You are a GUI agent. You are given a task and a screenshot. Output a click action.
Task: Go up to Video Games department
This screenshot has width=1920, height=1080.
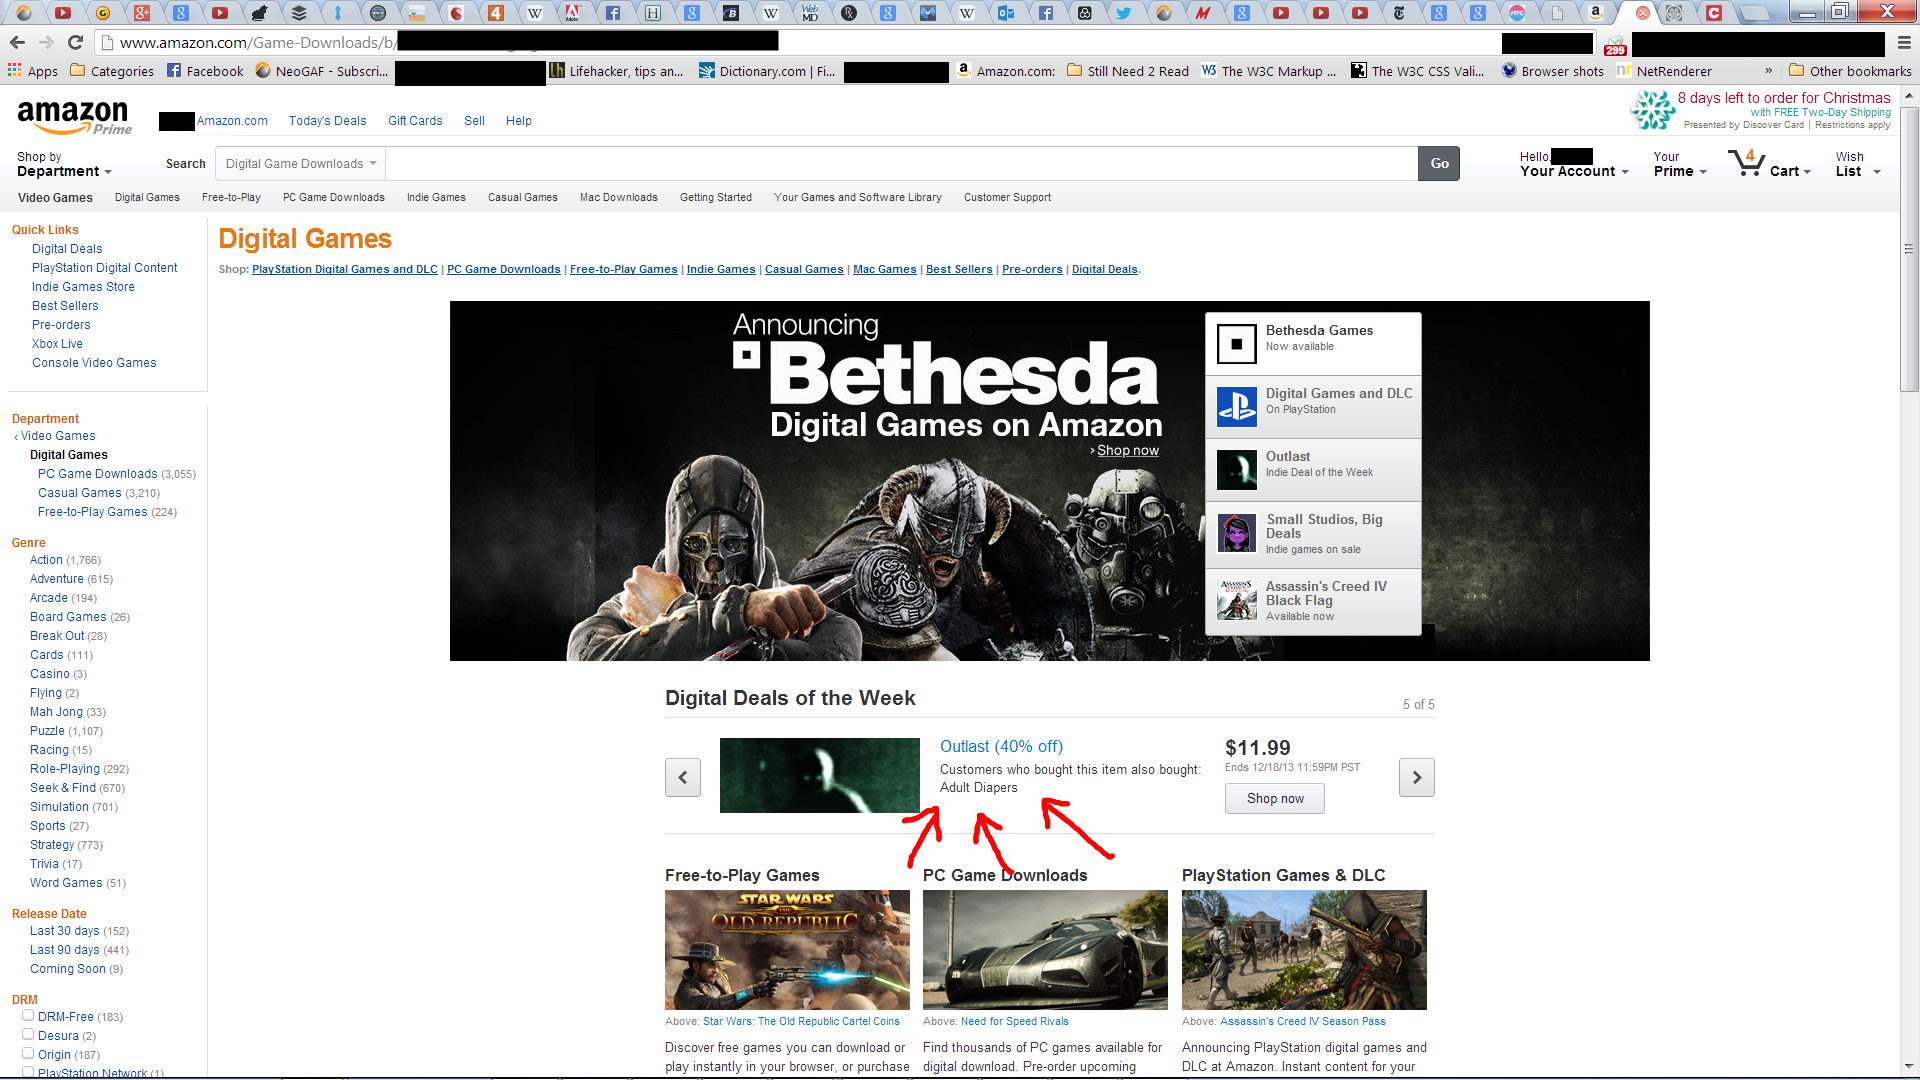pyautogui.click(x=58, y=436)
